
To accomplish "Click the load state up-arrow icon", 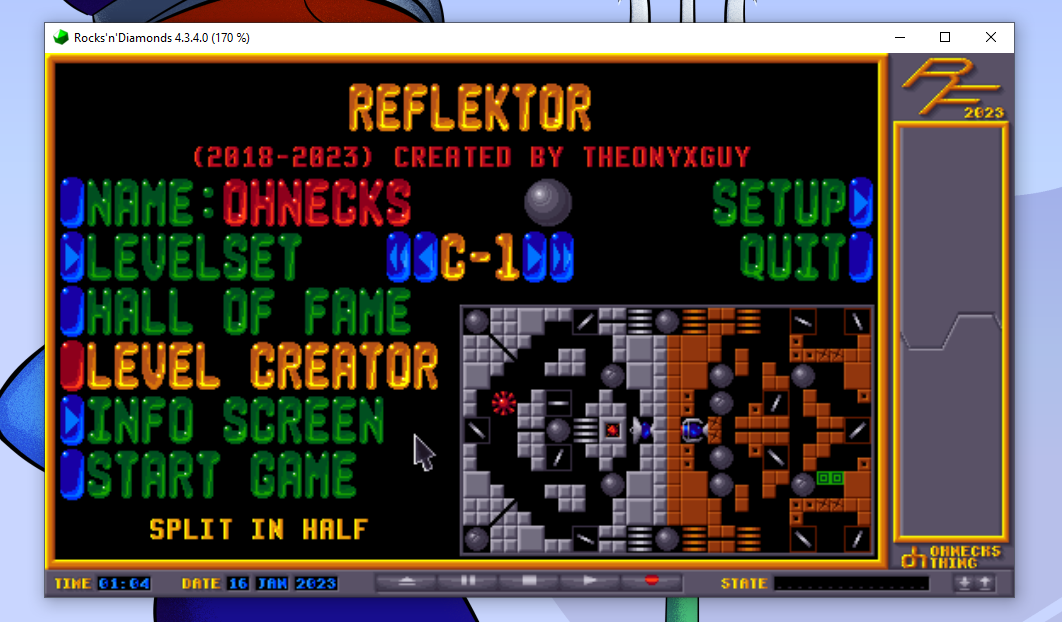I will pos(985,583).
